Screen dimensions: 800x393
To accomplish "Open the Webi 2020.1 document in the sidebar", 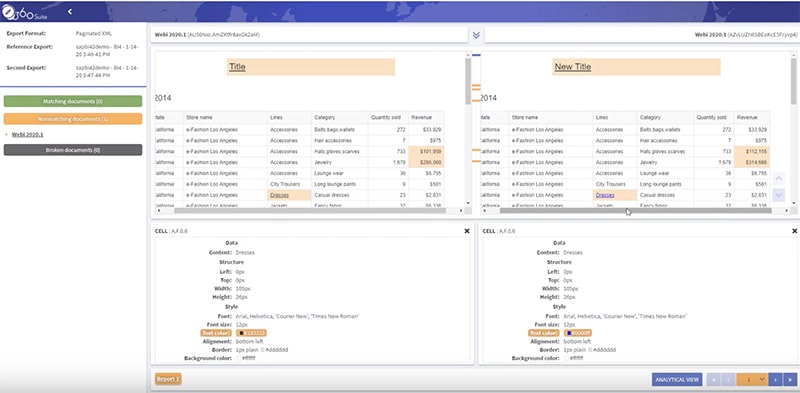I will [x=28, y=135].
